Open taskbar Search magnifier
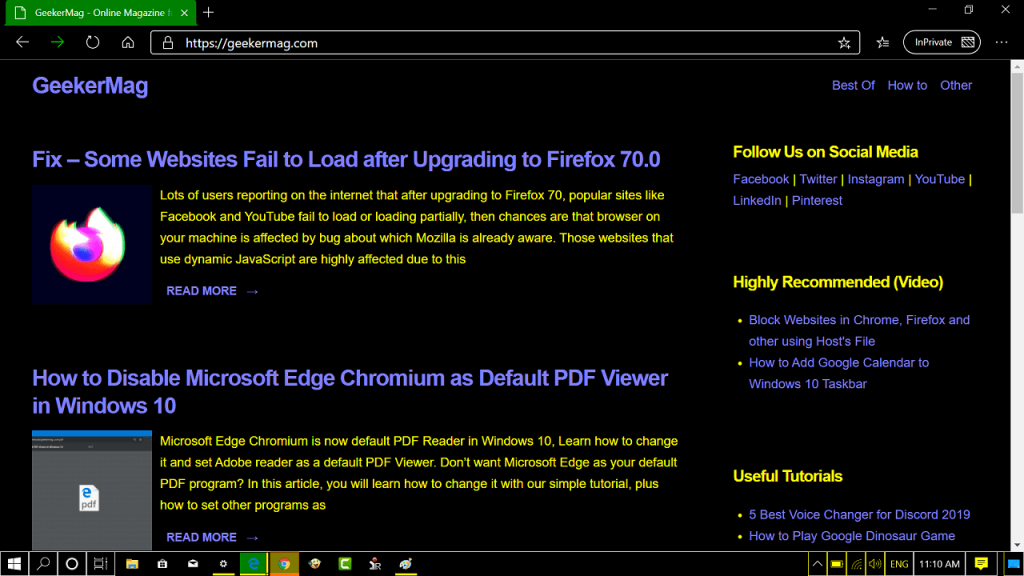Screen dimensions: 1024x576 (43, 564)
